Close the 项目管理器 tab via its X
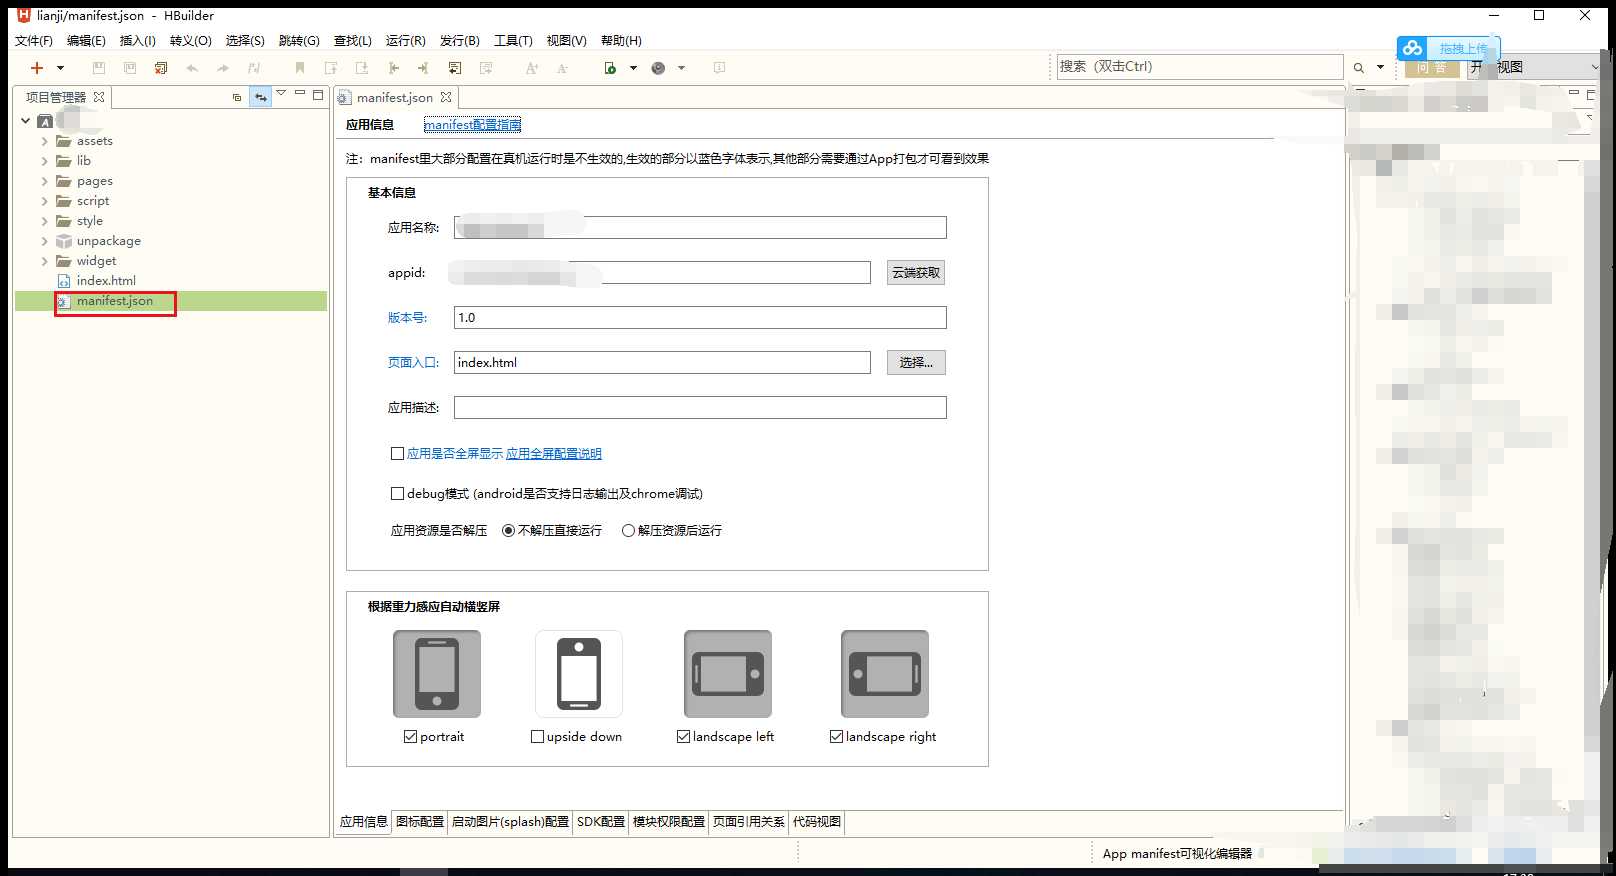This screenshot has height=876, width=1616. tap(98, 97)
